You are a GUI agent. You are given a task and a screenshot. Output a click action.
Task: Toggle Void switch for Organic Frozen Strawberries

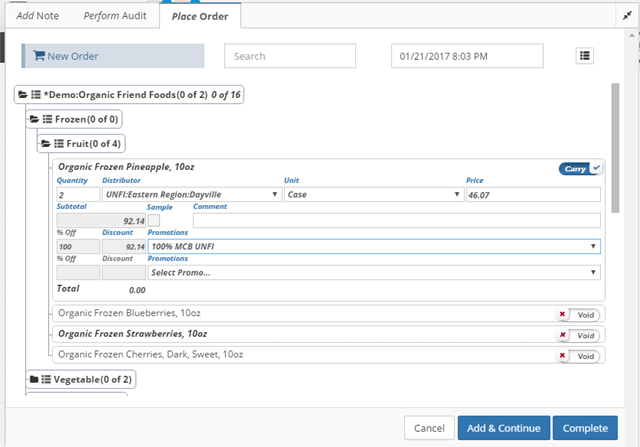tap(580, 335)
